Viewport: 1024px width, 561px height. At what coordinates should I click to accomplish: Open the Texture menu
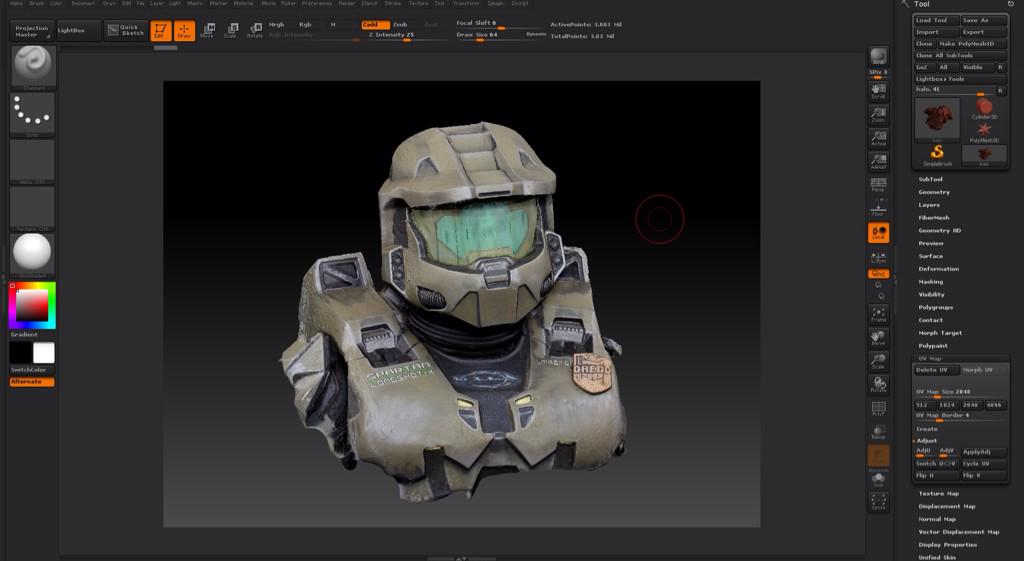click(x=418, y=3)
